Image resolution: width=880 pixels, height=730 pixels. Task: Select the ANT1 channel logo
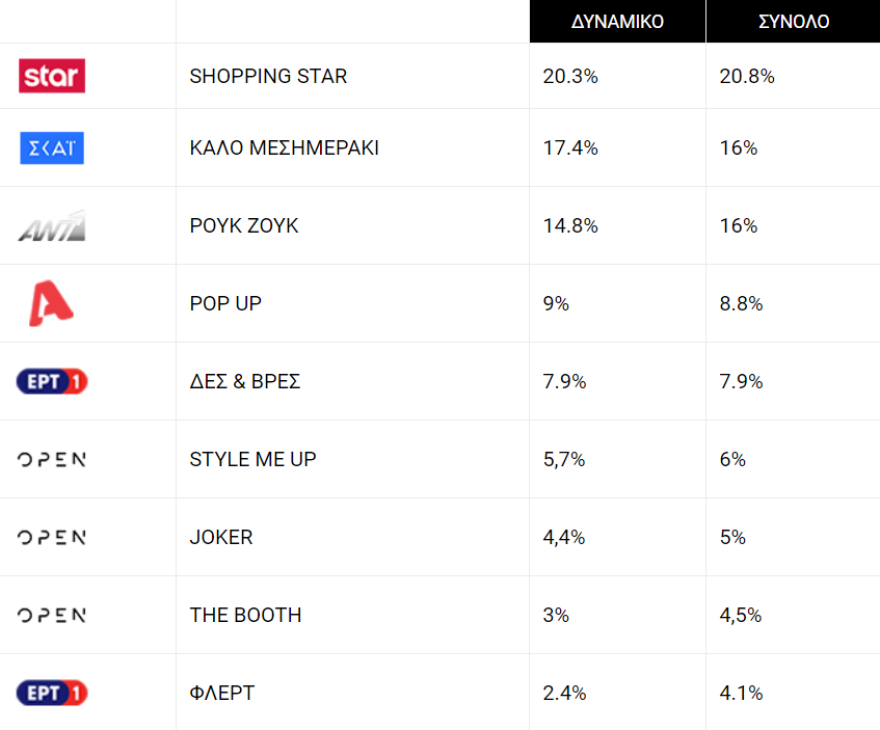tap(52, 227)
